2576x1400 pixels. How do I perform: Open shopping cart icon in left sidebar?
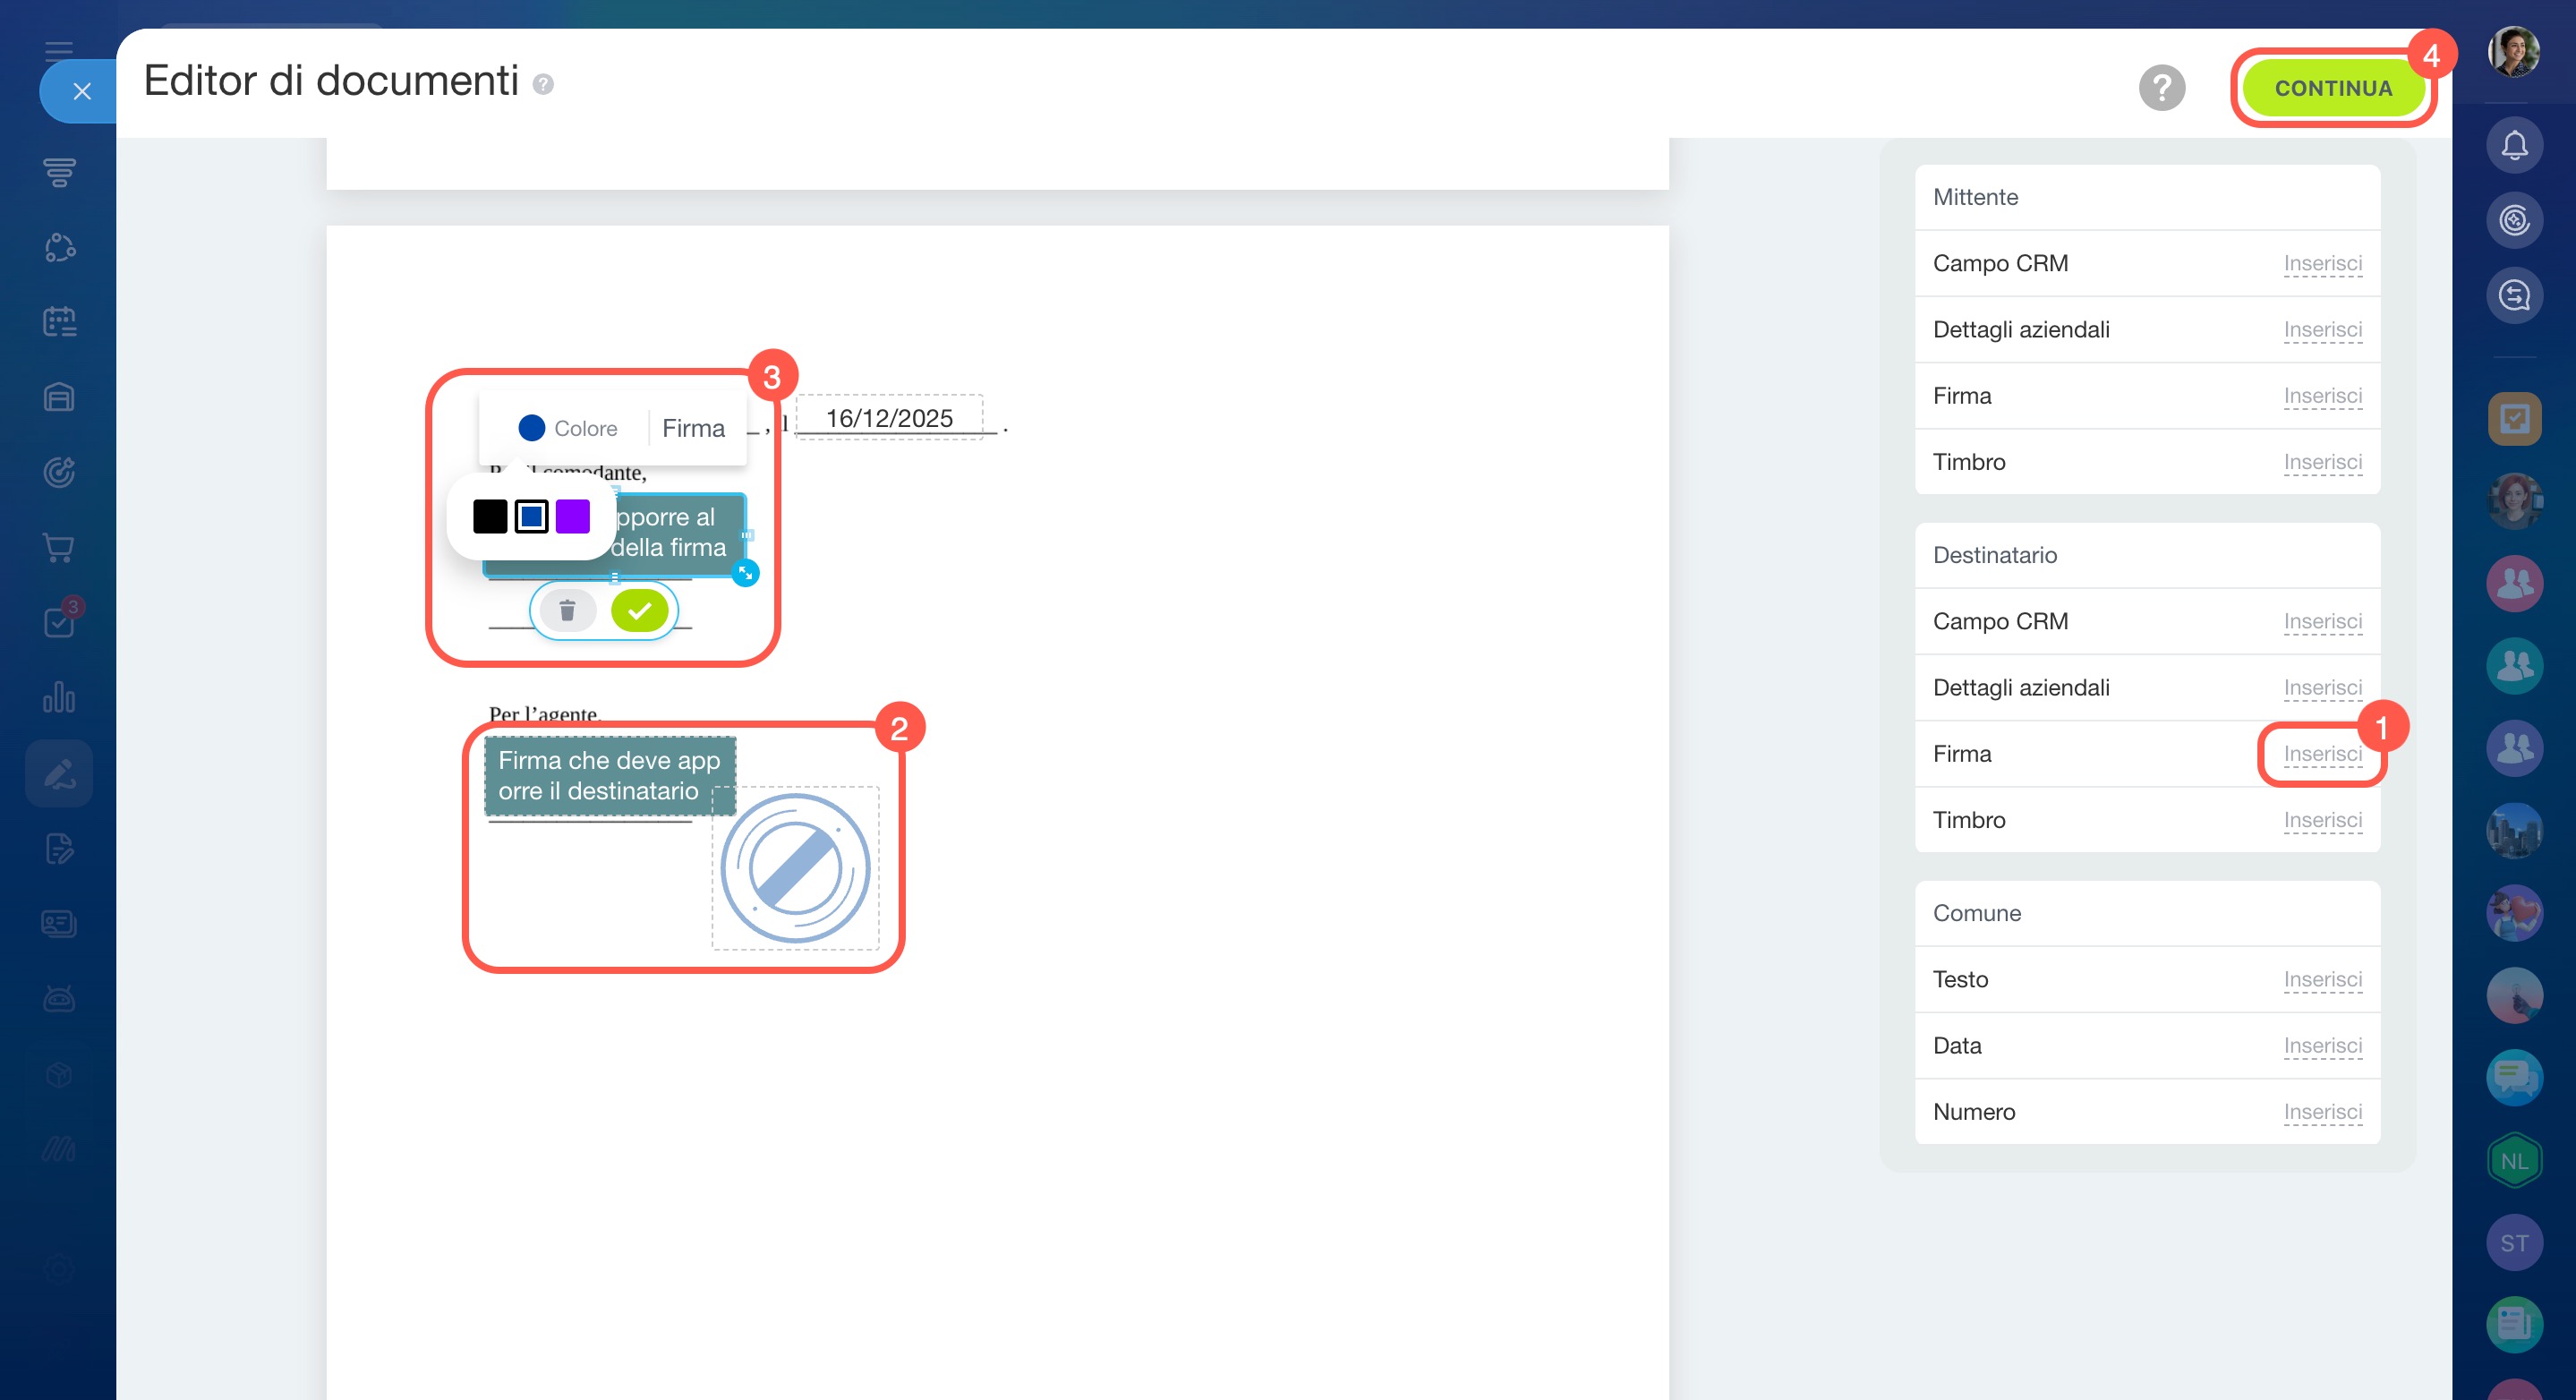[x=59, y=547]
